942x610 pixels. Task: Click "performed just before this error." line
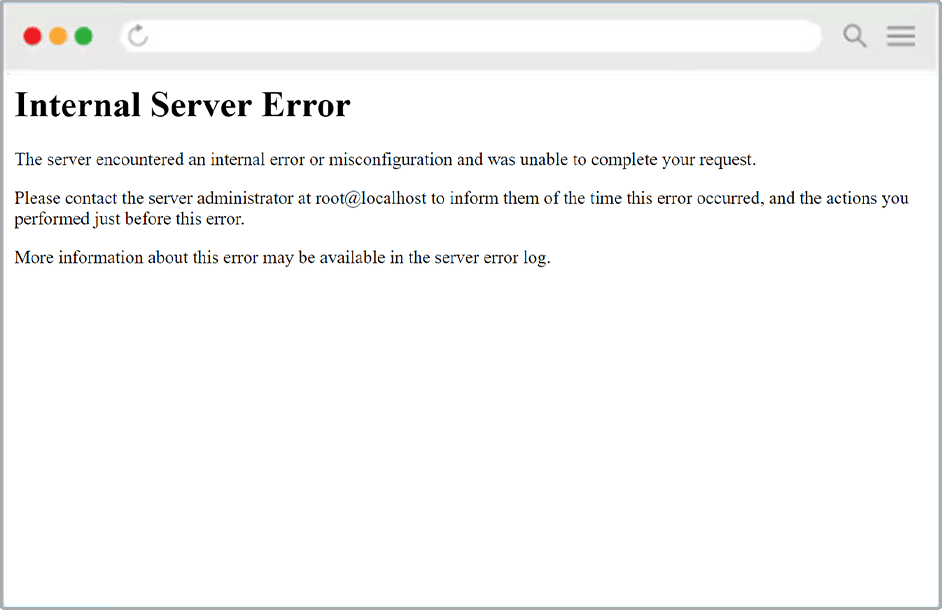pyautogui.click(x=130, y=219)
